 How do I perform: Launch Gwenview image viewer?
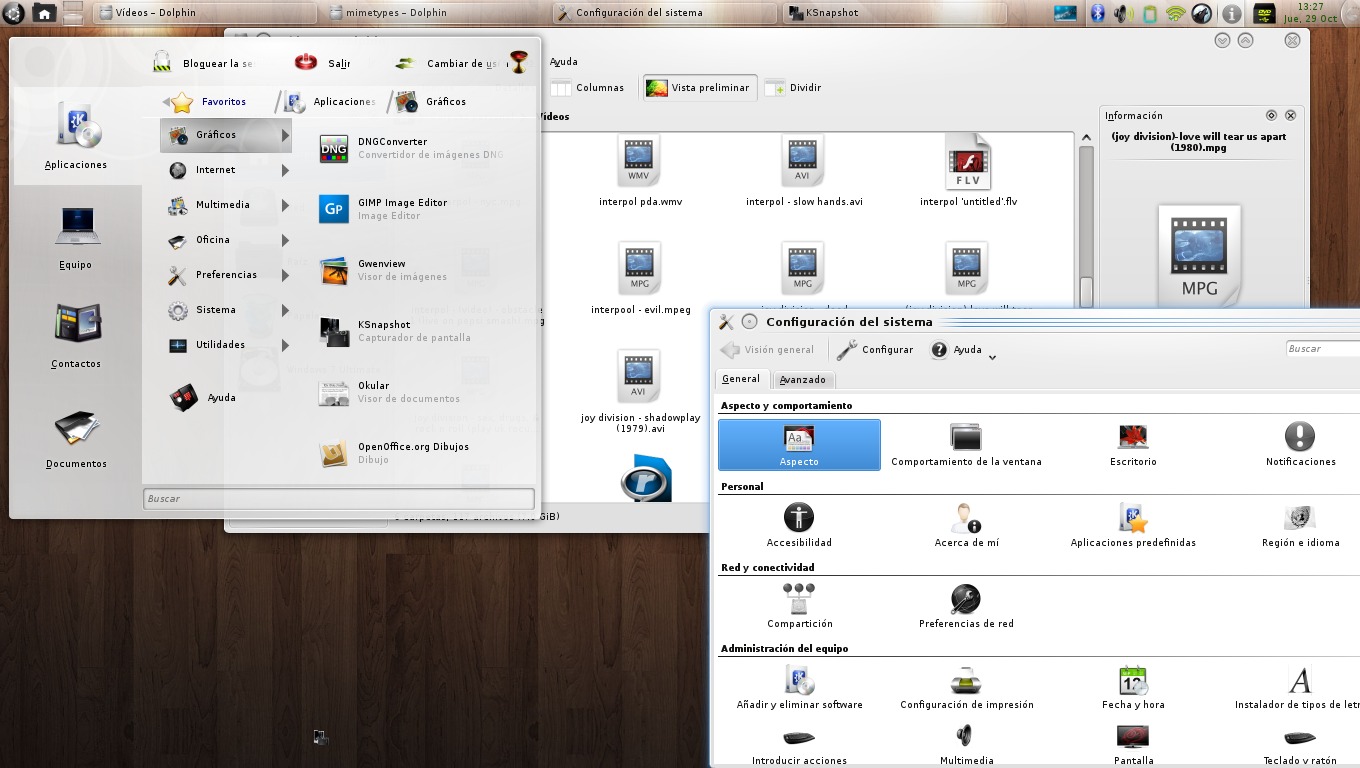tap(410, 270)
